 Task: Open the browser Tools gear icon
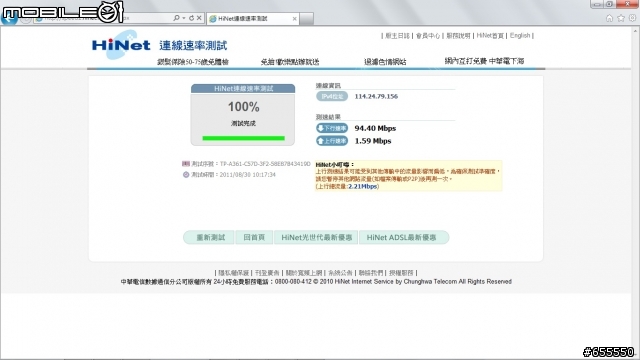(x=632, y=18)
